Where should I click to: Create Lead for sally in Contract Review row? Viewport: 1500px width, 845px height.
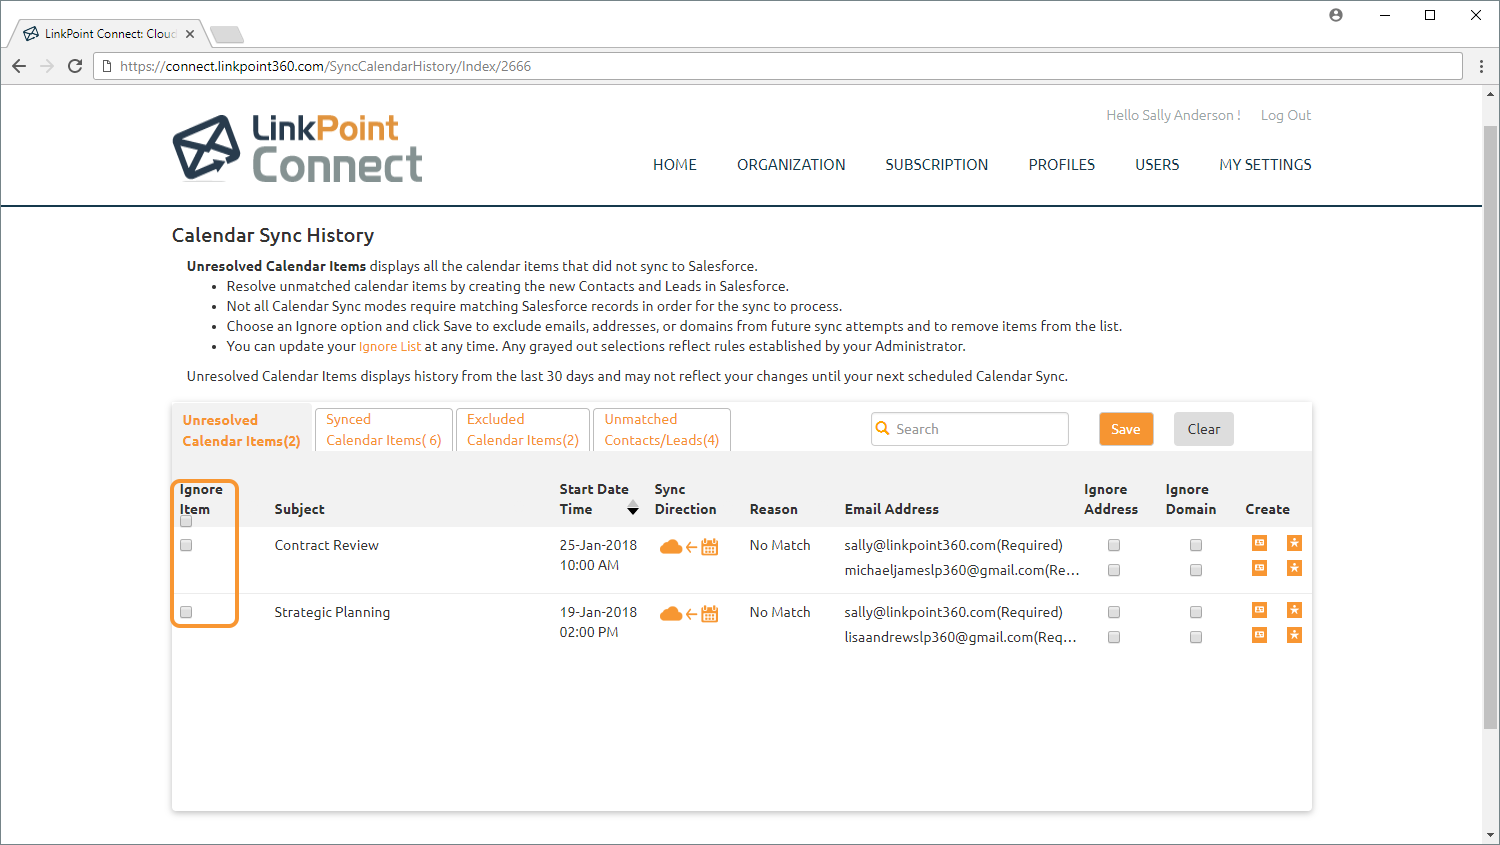pos(1294,543)
